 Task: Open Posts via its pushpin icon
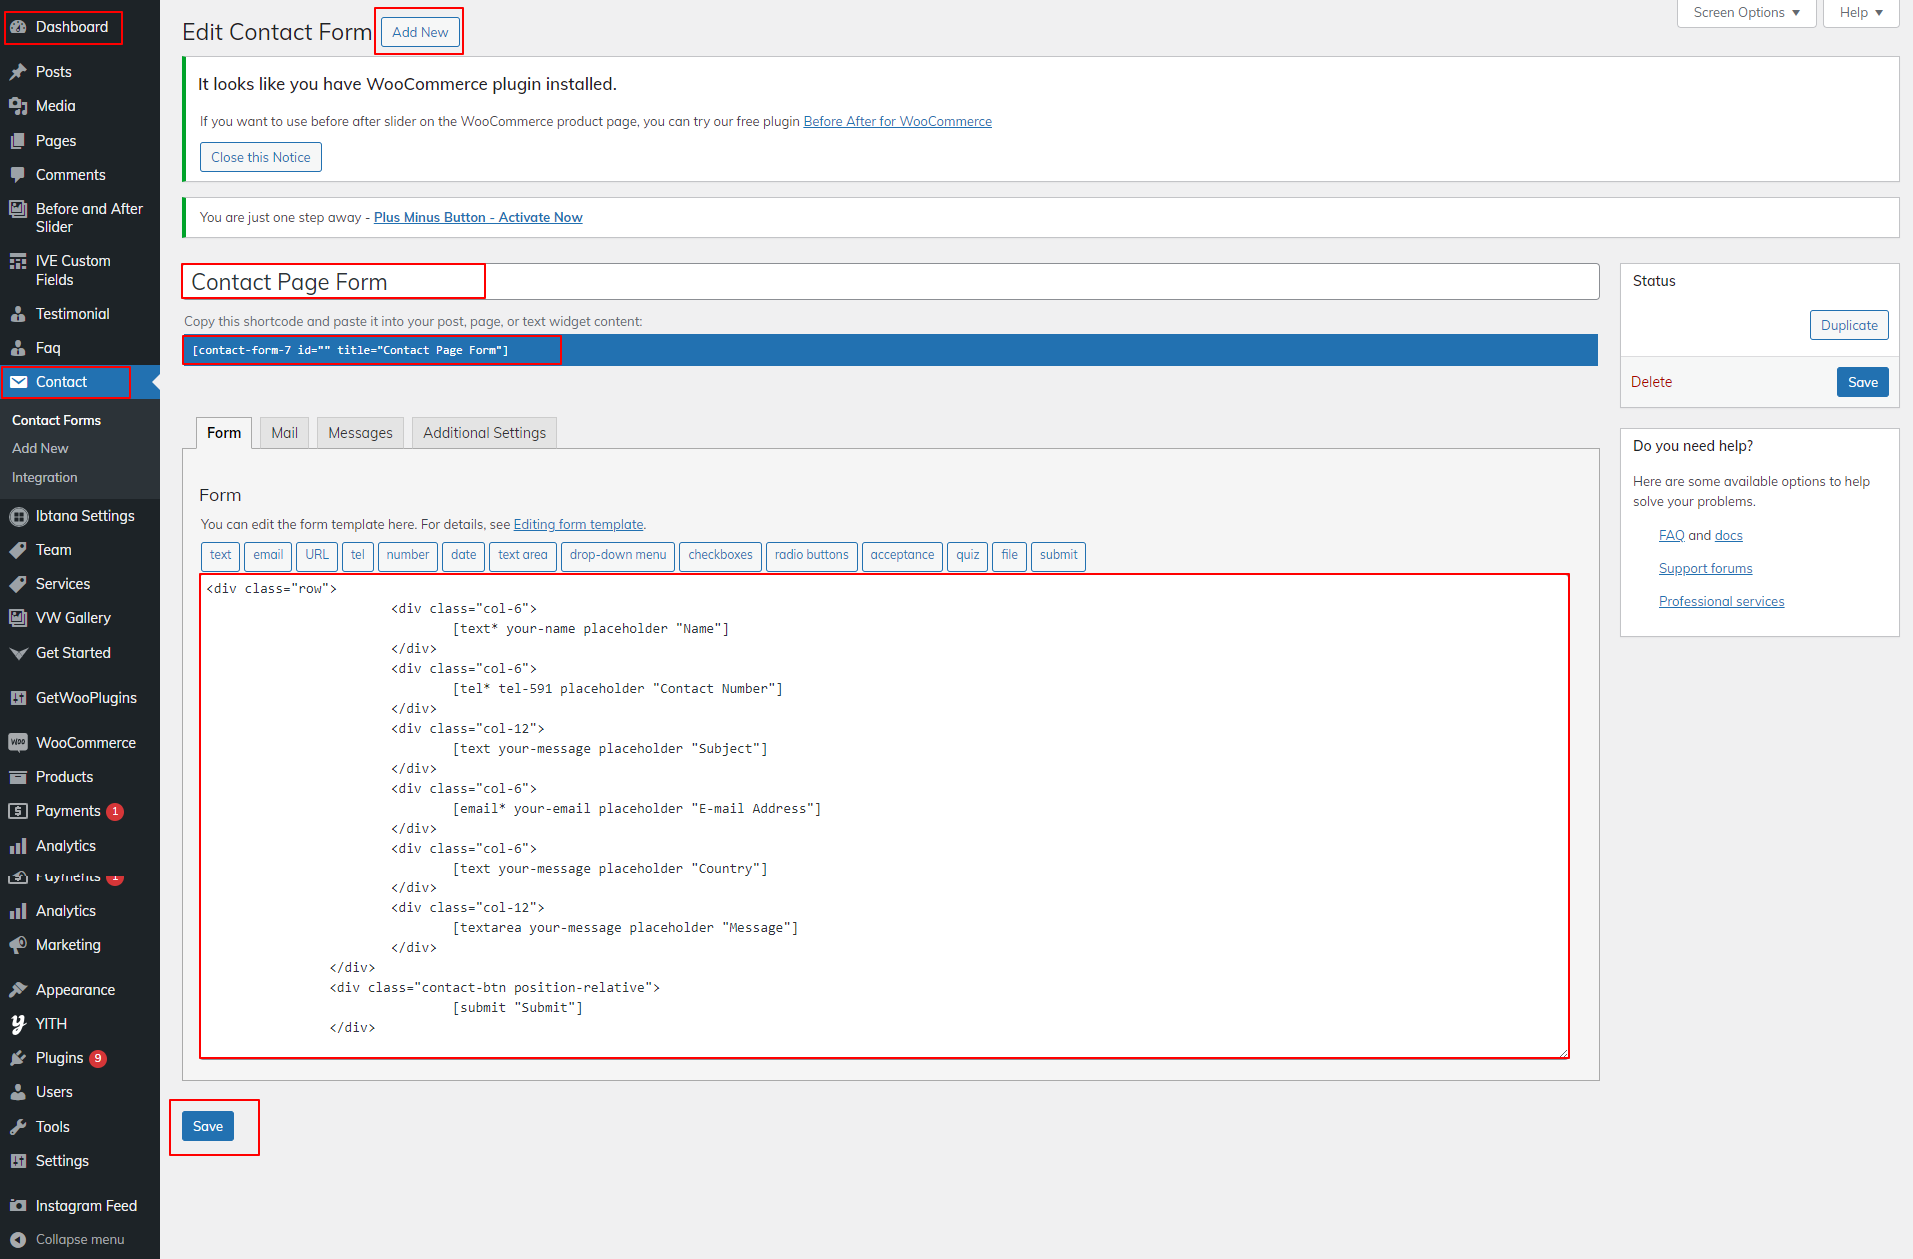[18, 72]
